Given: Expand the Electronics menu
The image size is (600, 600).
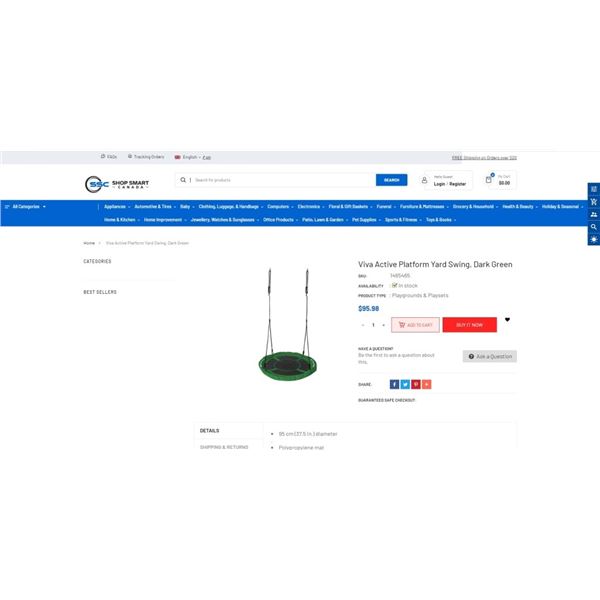Looking at the screenshot, I should (x=311, y=207).
